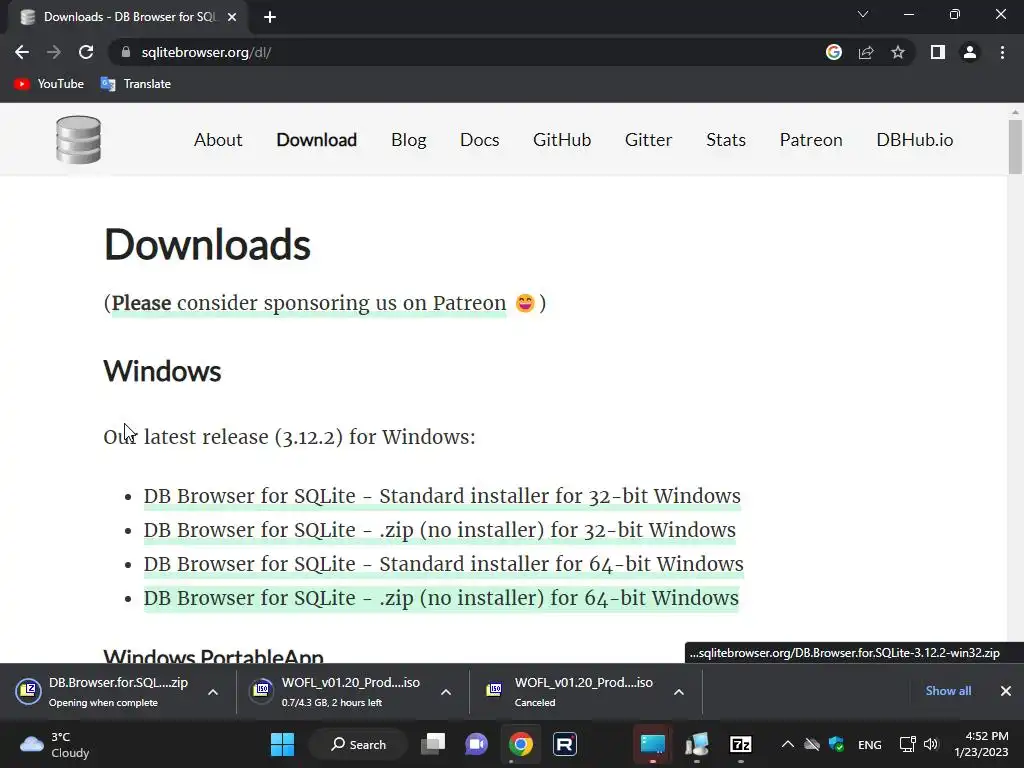Image resolution: width=1024 pixels, height=768 pixels.
Task: Expand options for canceled WOFL iso
Action: (x=679, y=692)
